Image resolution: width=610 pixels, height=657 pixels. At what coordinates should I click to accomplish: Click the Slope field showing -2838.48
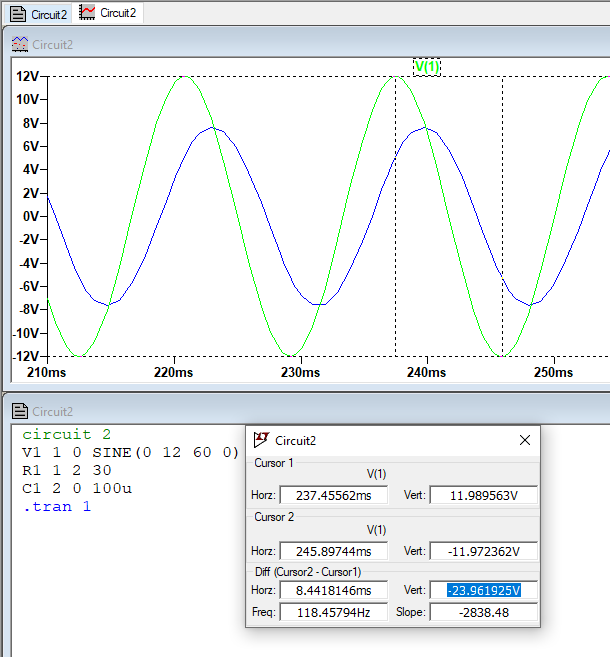pyautogui.click(x=483, y=611)
